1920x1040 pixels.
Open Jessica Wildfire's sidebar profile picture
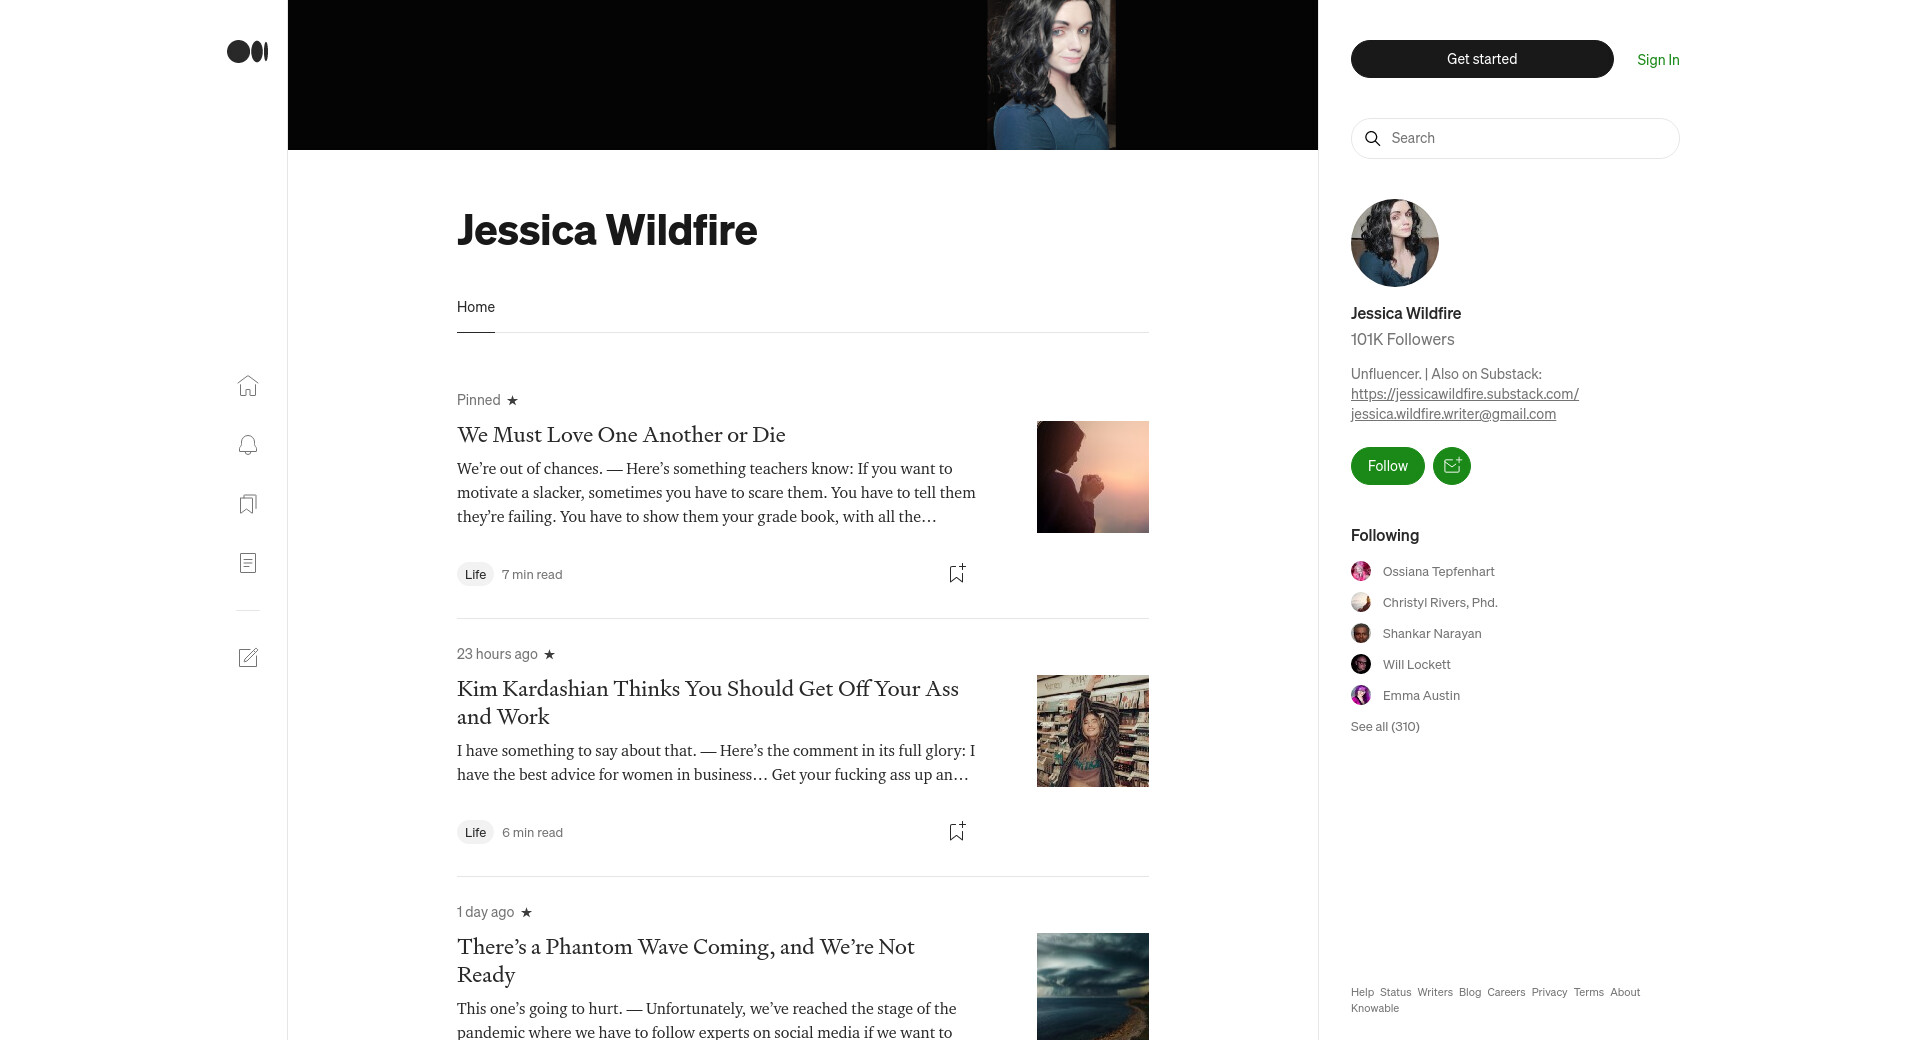[1395, 243]
